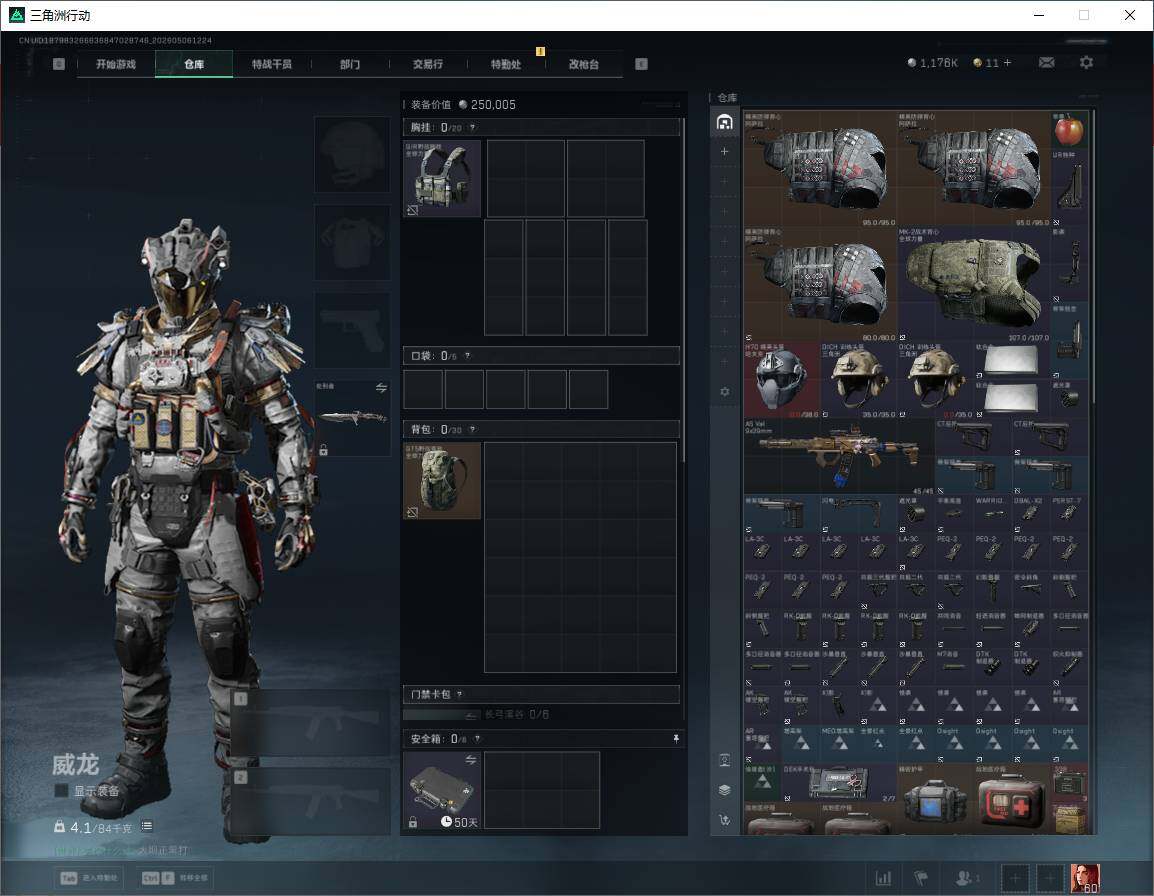
Task: Open the weight details list icon
Action: pos(147,826)
